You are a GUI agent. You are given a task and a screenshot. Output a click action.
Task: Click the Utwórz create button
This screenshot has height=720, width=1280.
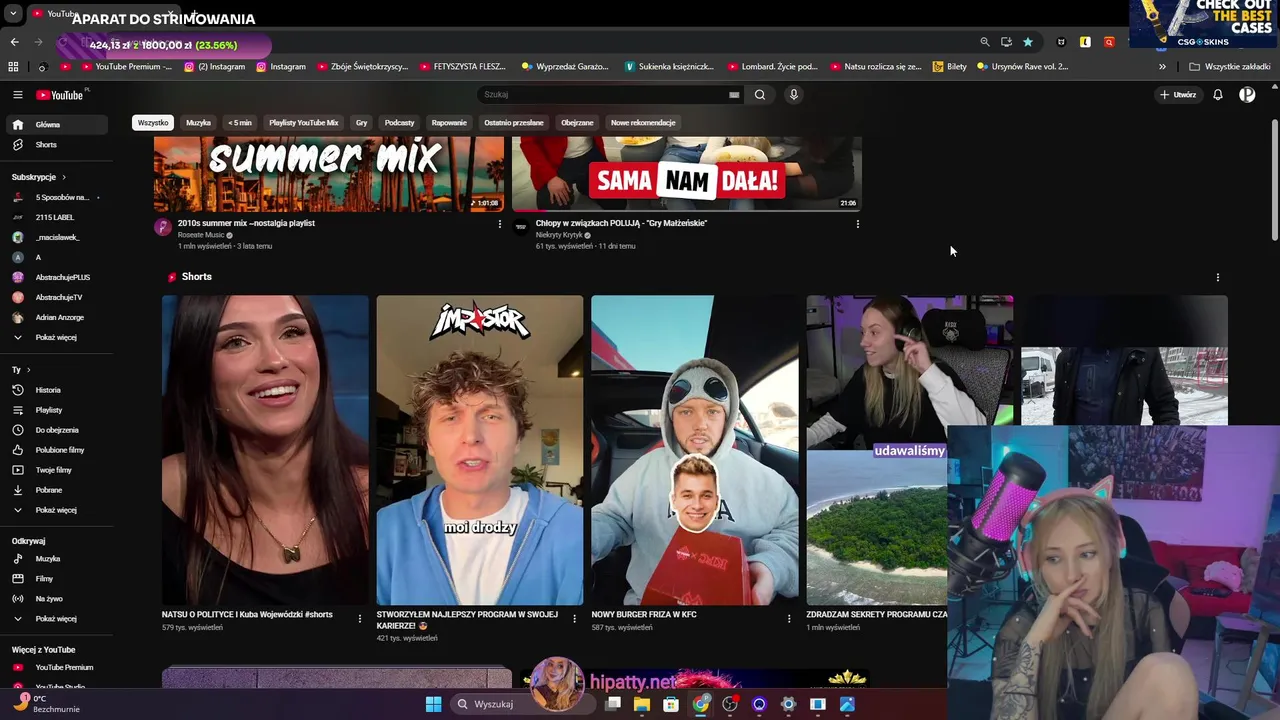tap(1178, 95)
